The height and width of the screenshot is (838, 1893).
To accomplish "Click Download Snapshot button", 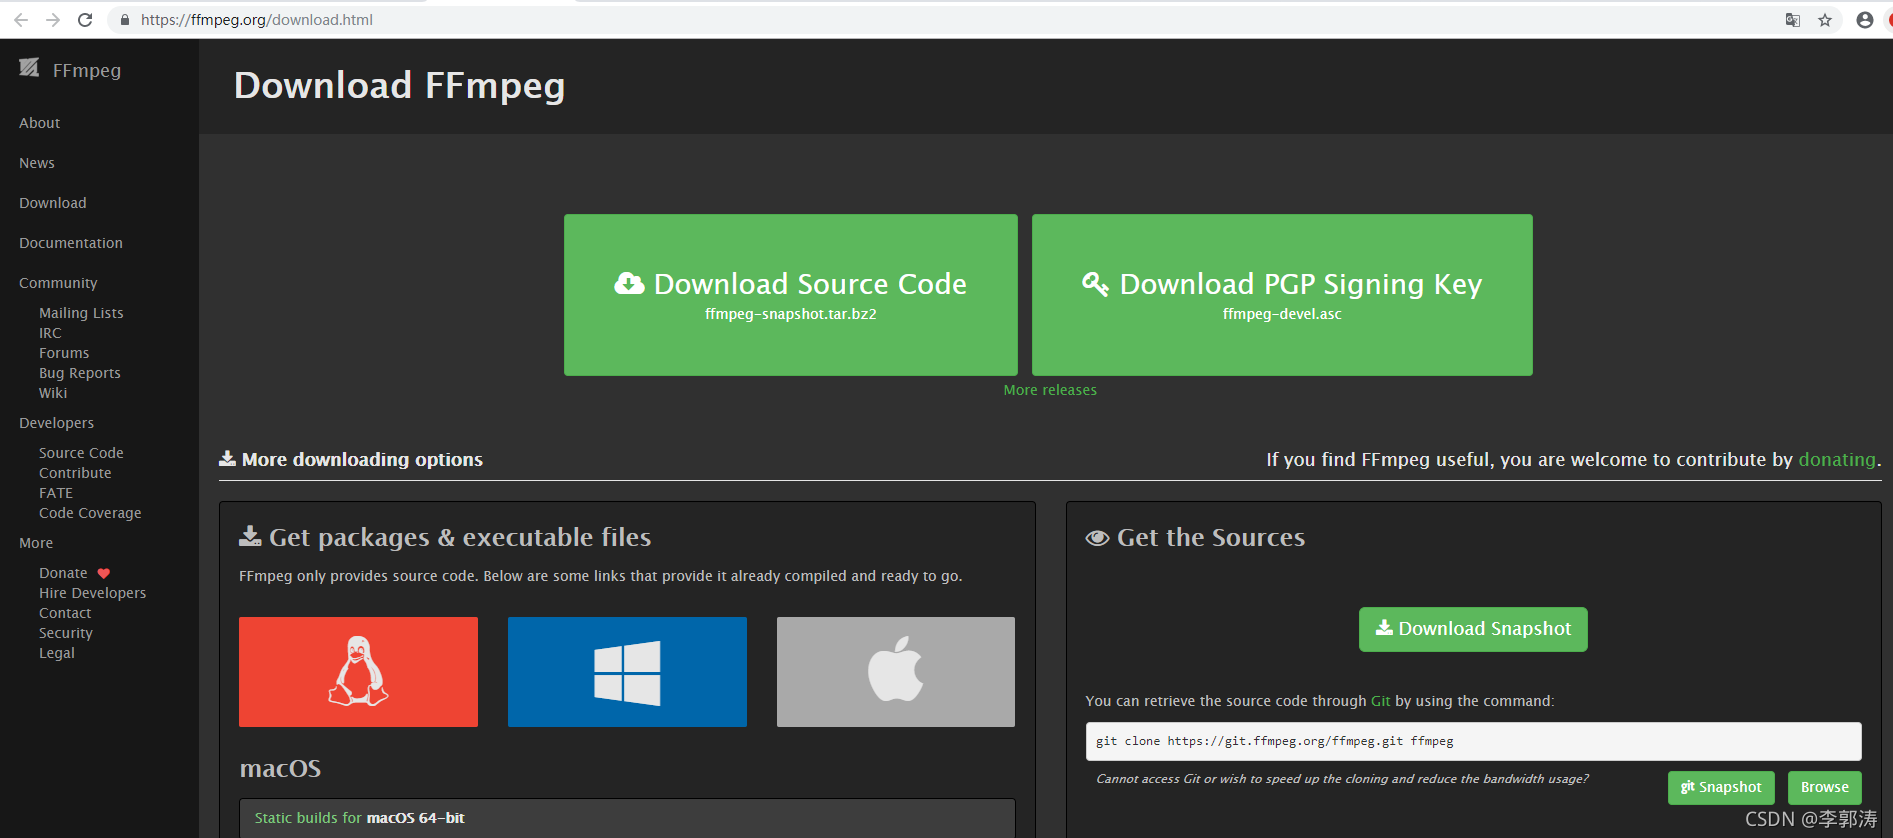I will (1473, 629).
